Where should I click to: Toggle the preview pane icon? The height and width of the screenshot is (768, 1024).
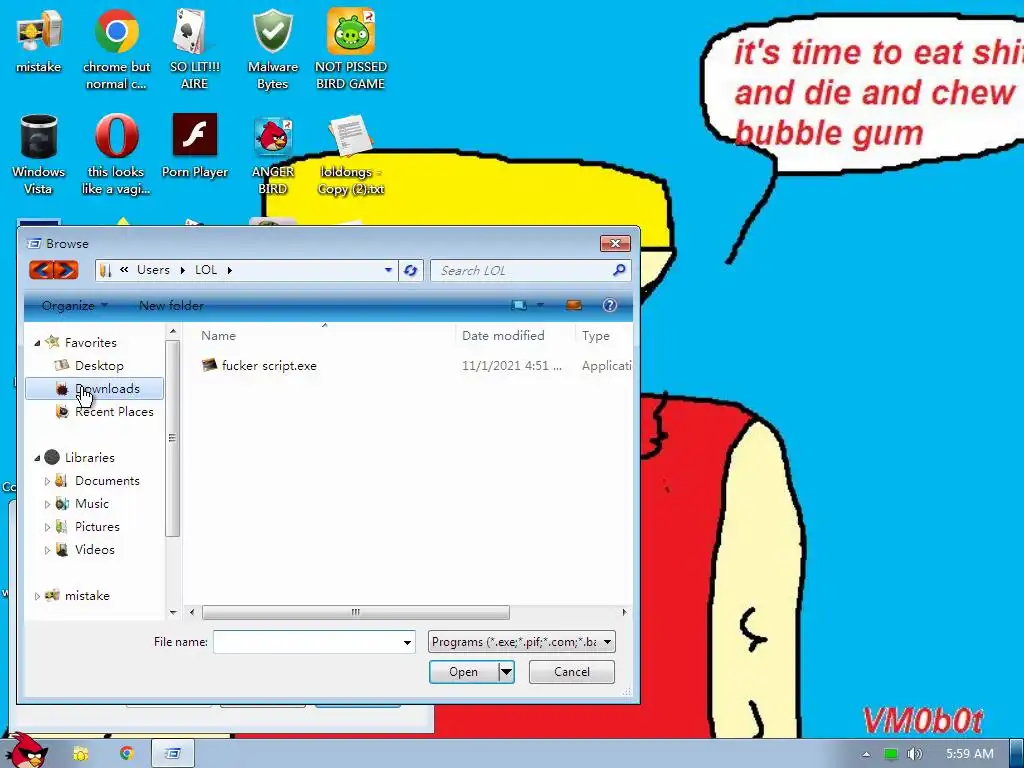coord(573,305)
